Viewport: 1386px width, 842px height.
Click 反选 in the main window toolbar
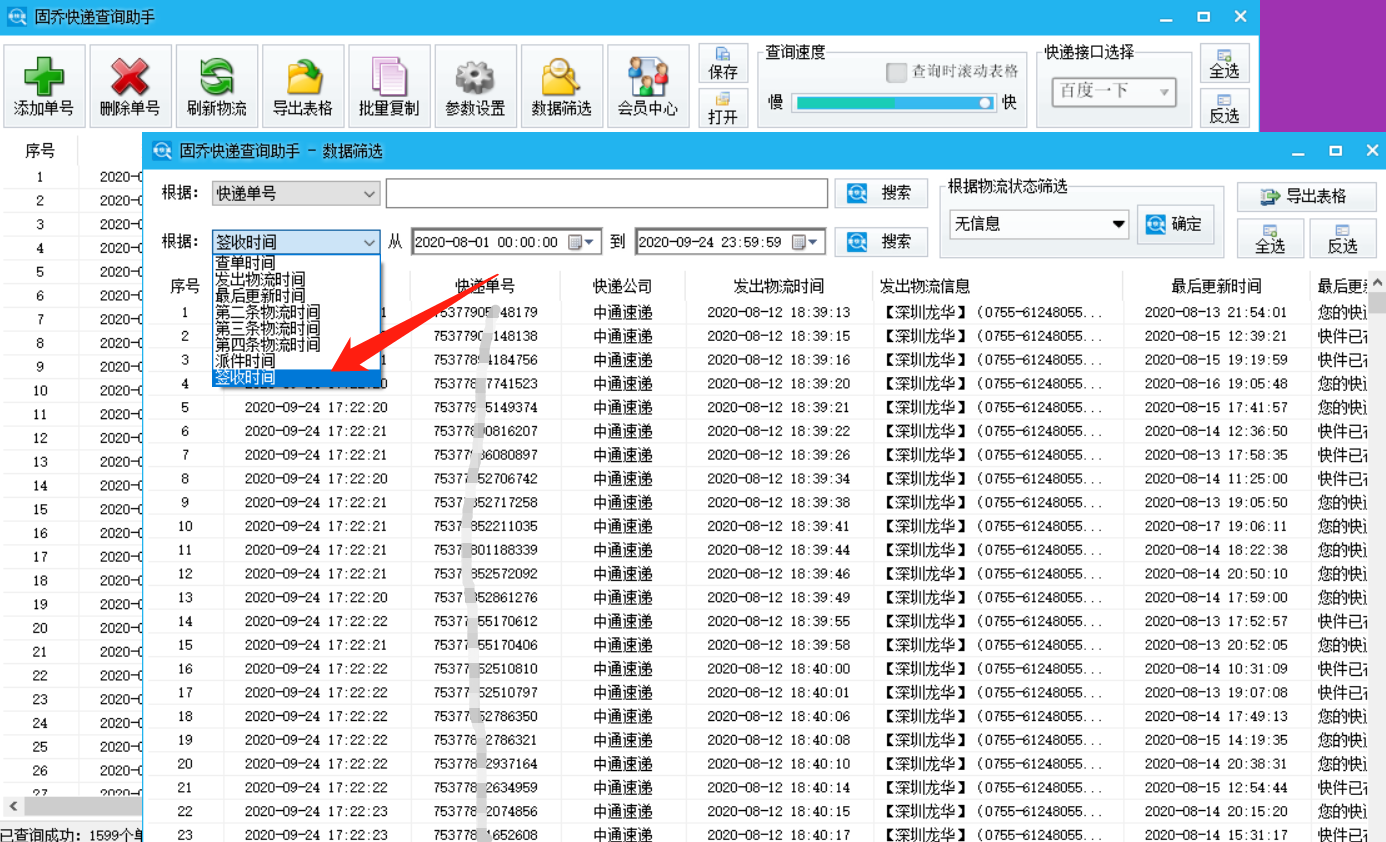pos(1224,108)
